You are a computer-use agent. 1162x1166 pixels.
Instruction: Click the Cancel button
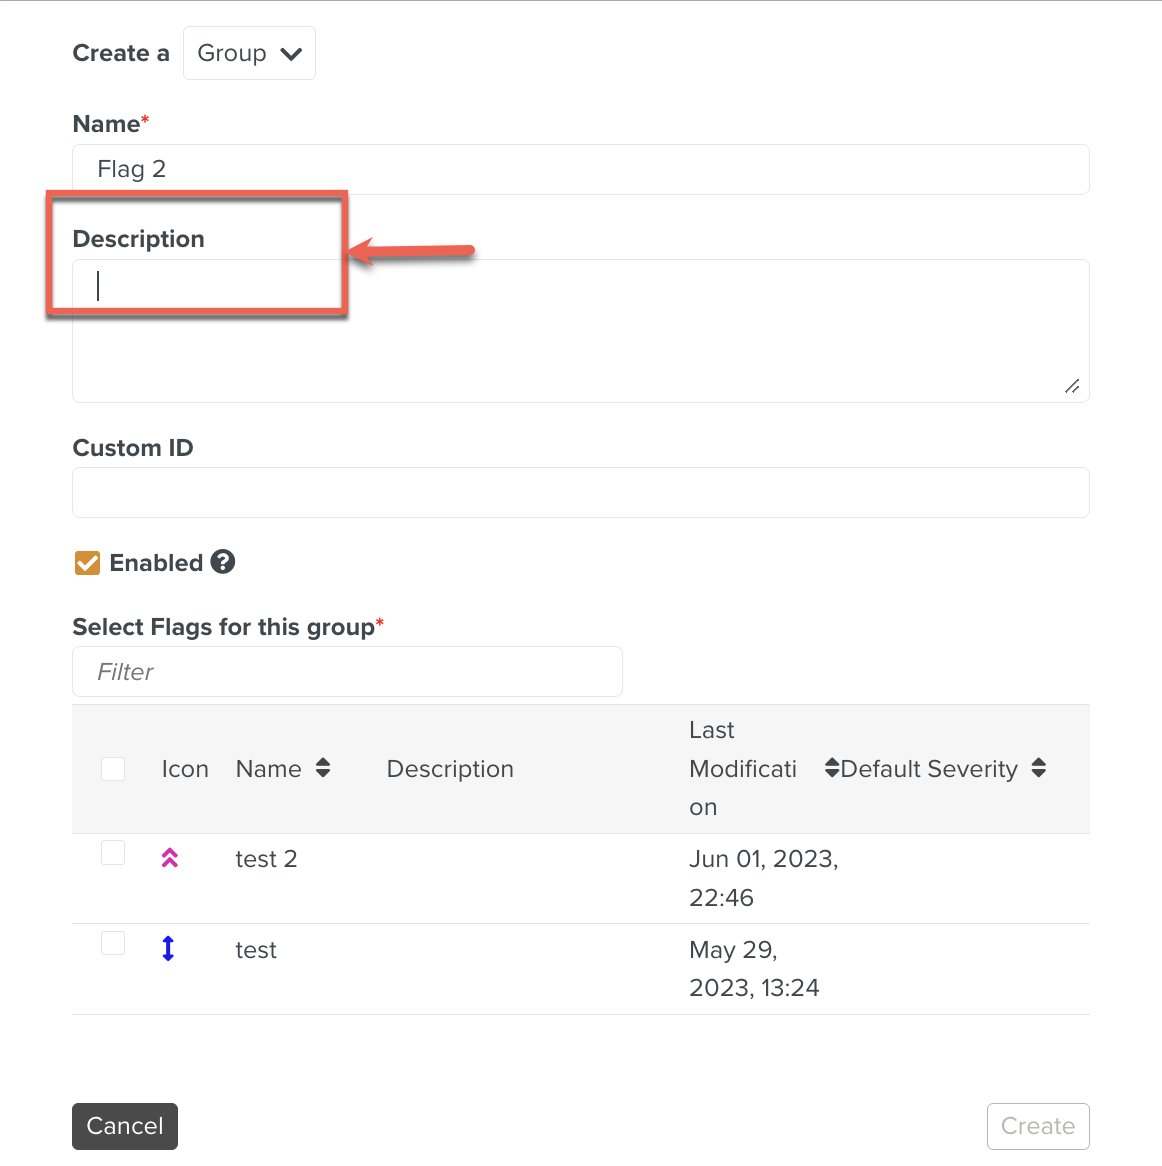(x=125, y=1126)
